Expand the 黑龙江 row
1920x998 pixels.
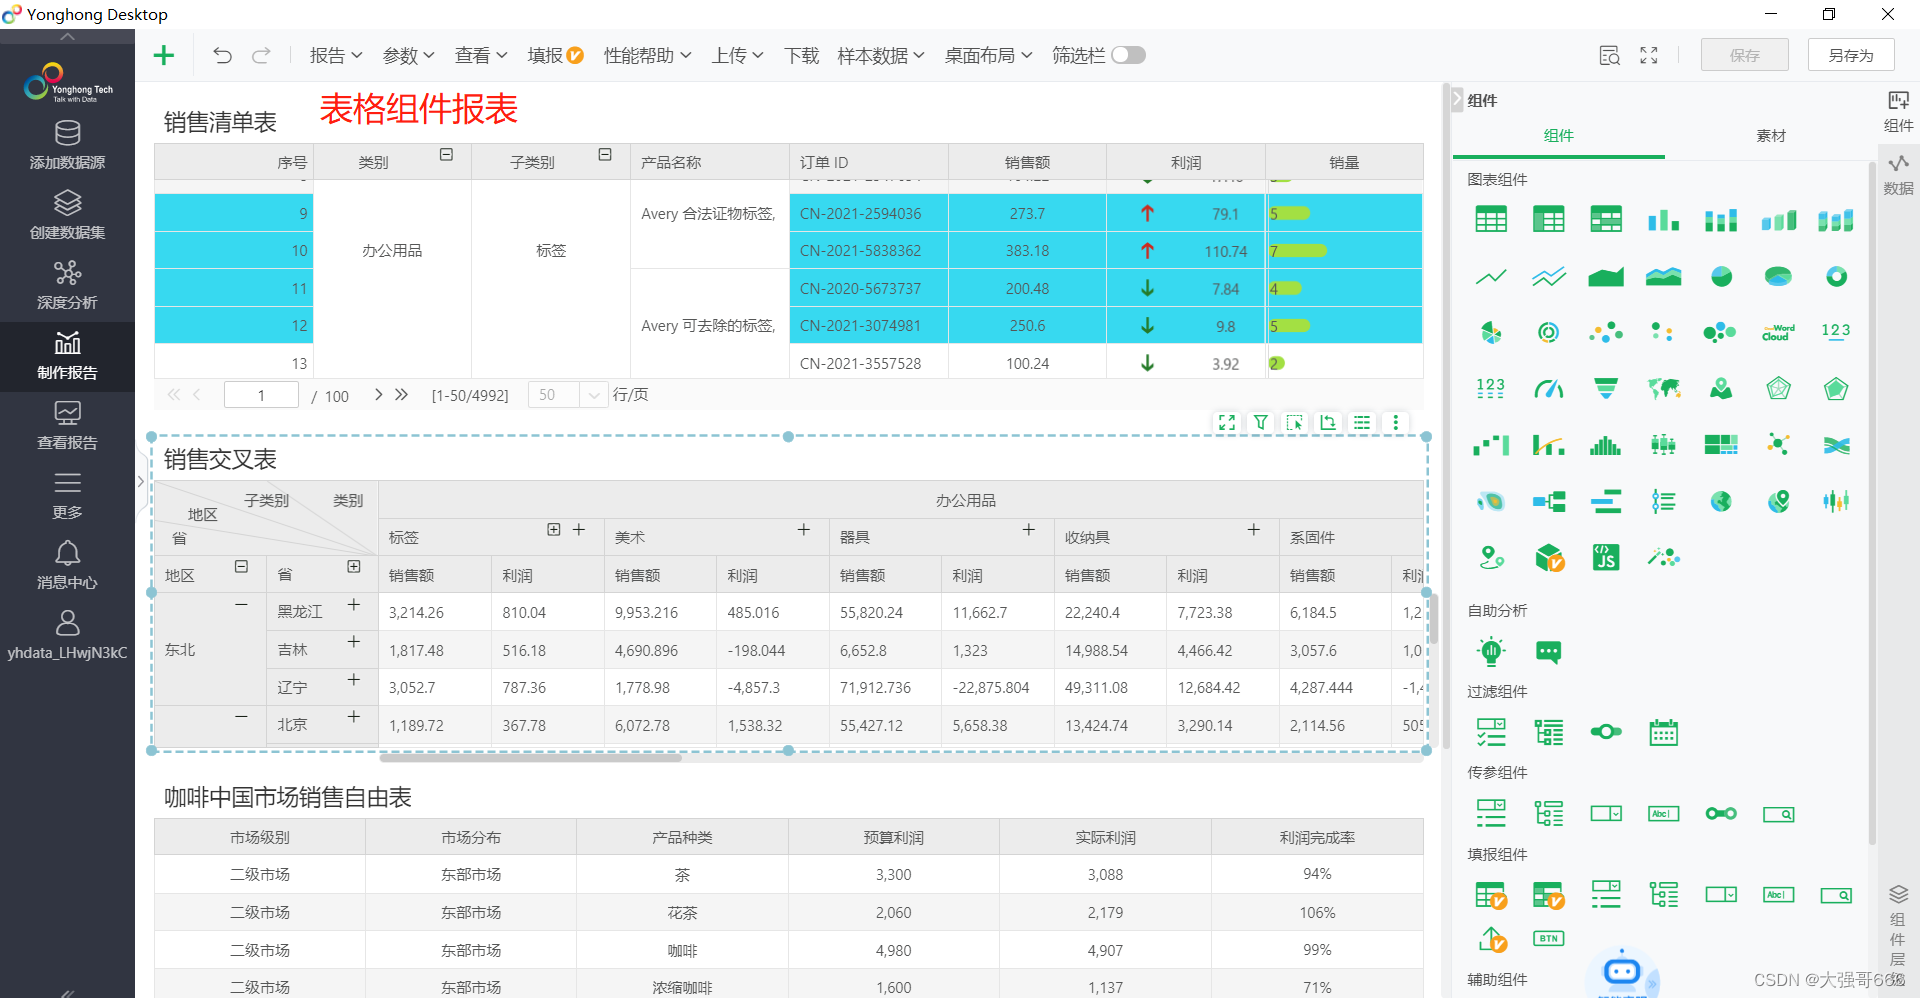353,604
